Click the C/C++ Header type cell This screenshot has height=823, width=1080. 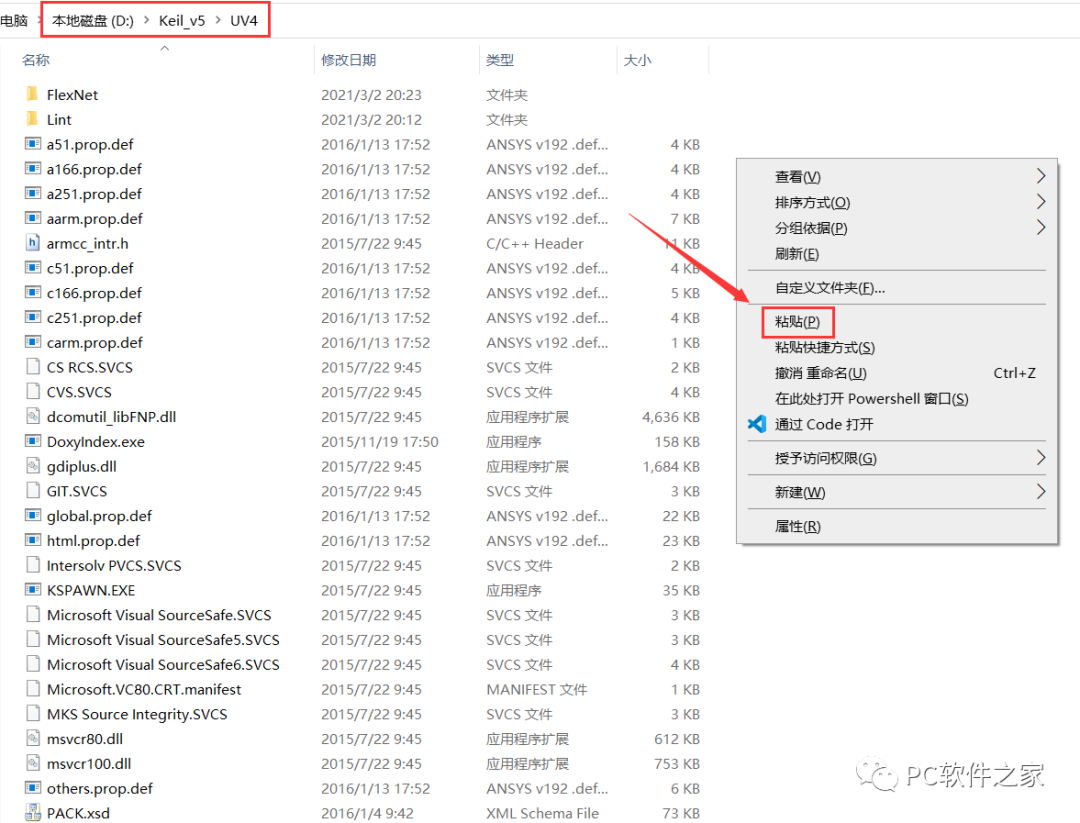pyautogui.click(x=534, y=244)
